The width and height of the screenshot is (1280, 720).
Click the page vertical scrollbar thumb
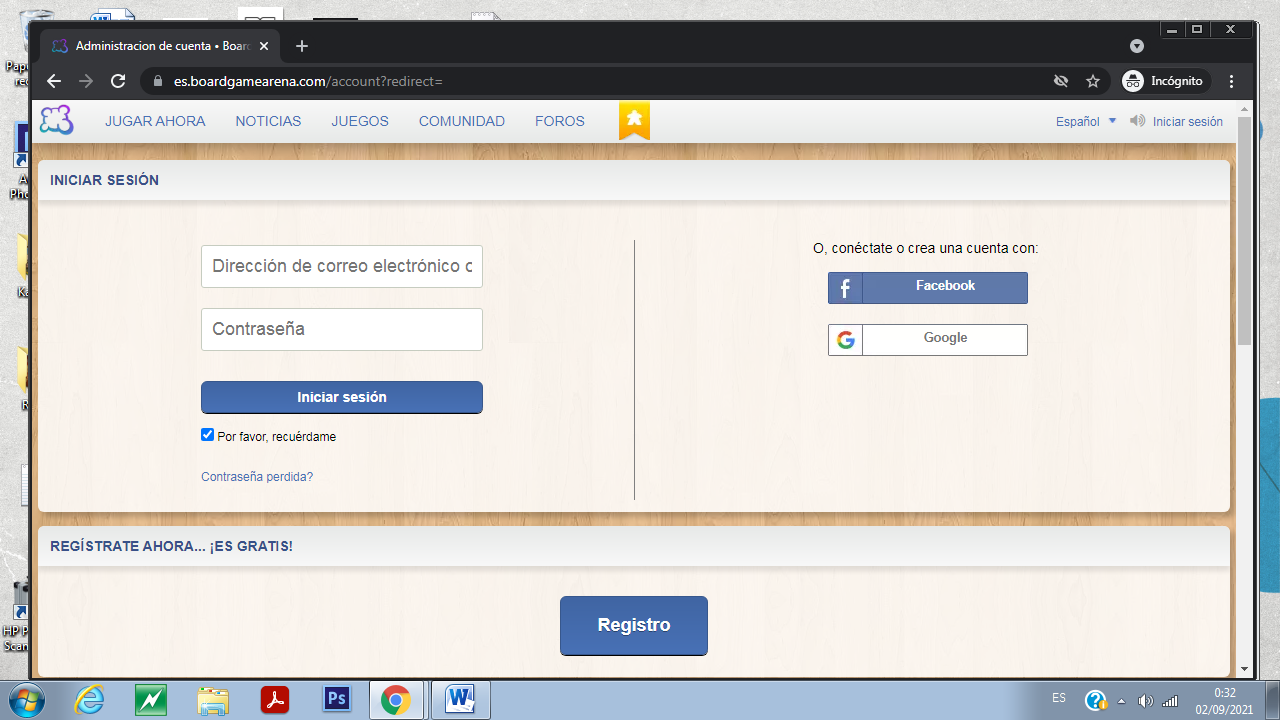[1244, 231]
